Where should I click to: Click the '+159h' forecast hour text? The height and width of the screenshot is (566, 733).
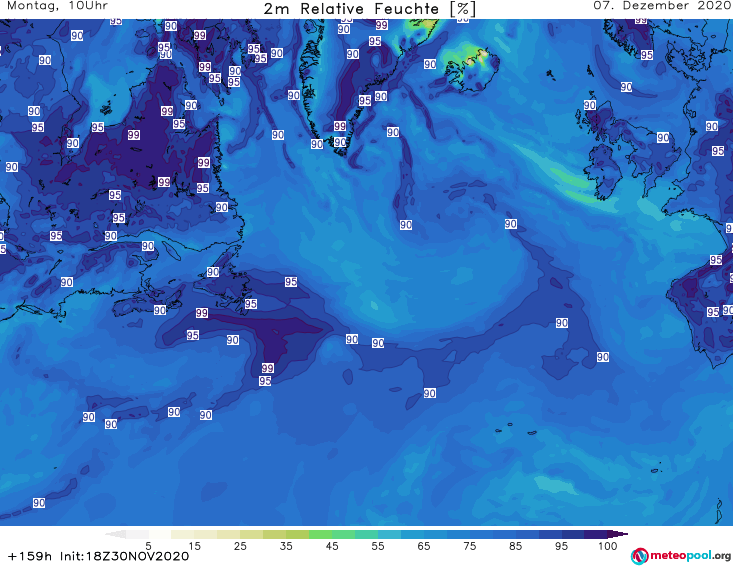(x=30, y=556)
